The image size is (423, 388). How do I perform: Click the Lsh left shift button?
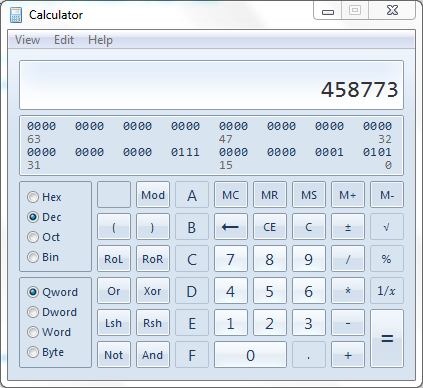point(114,323)
